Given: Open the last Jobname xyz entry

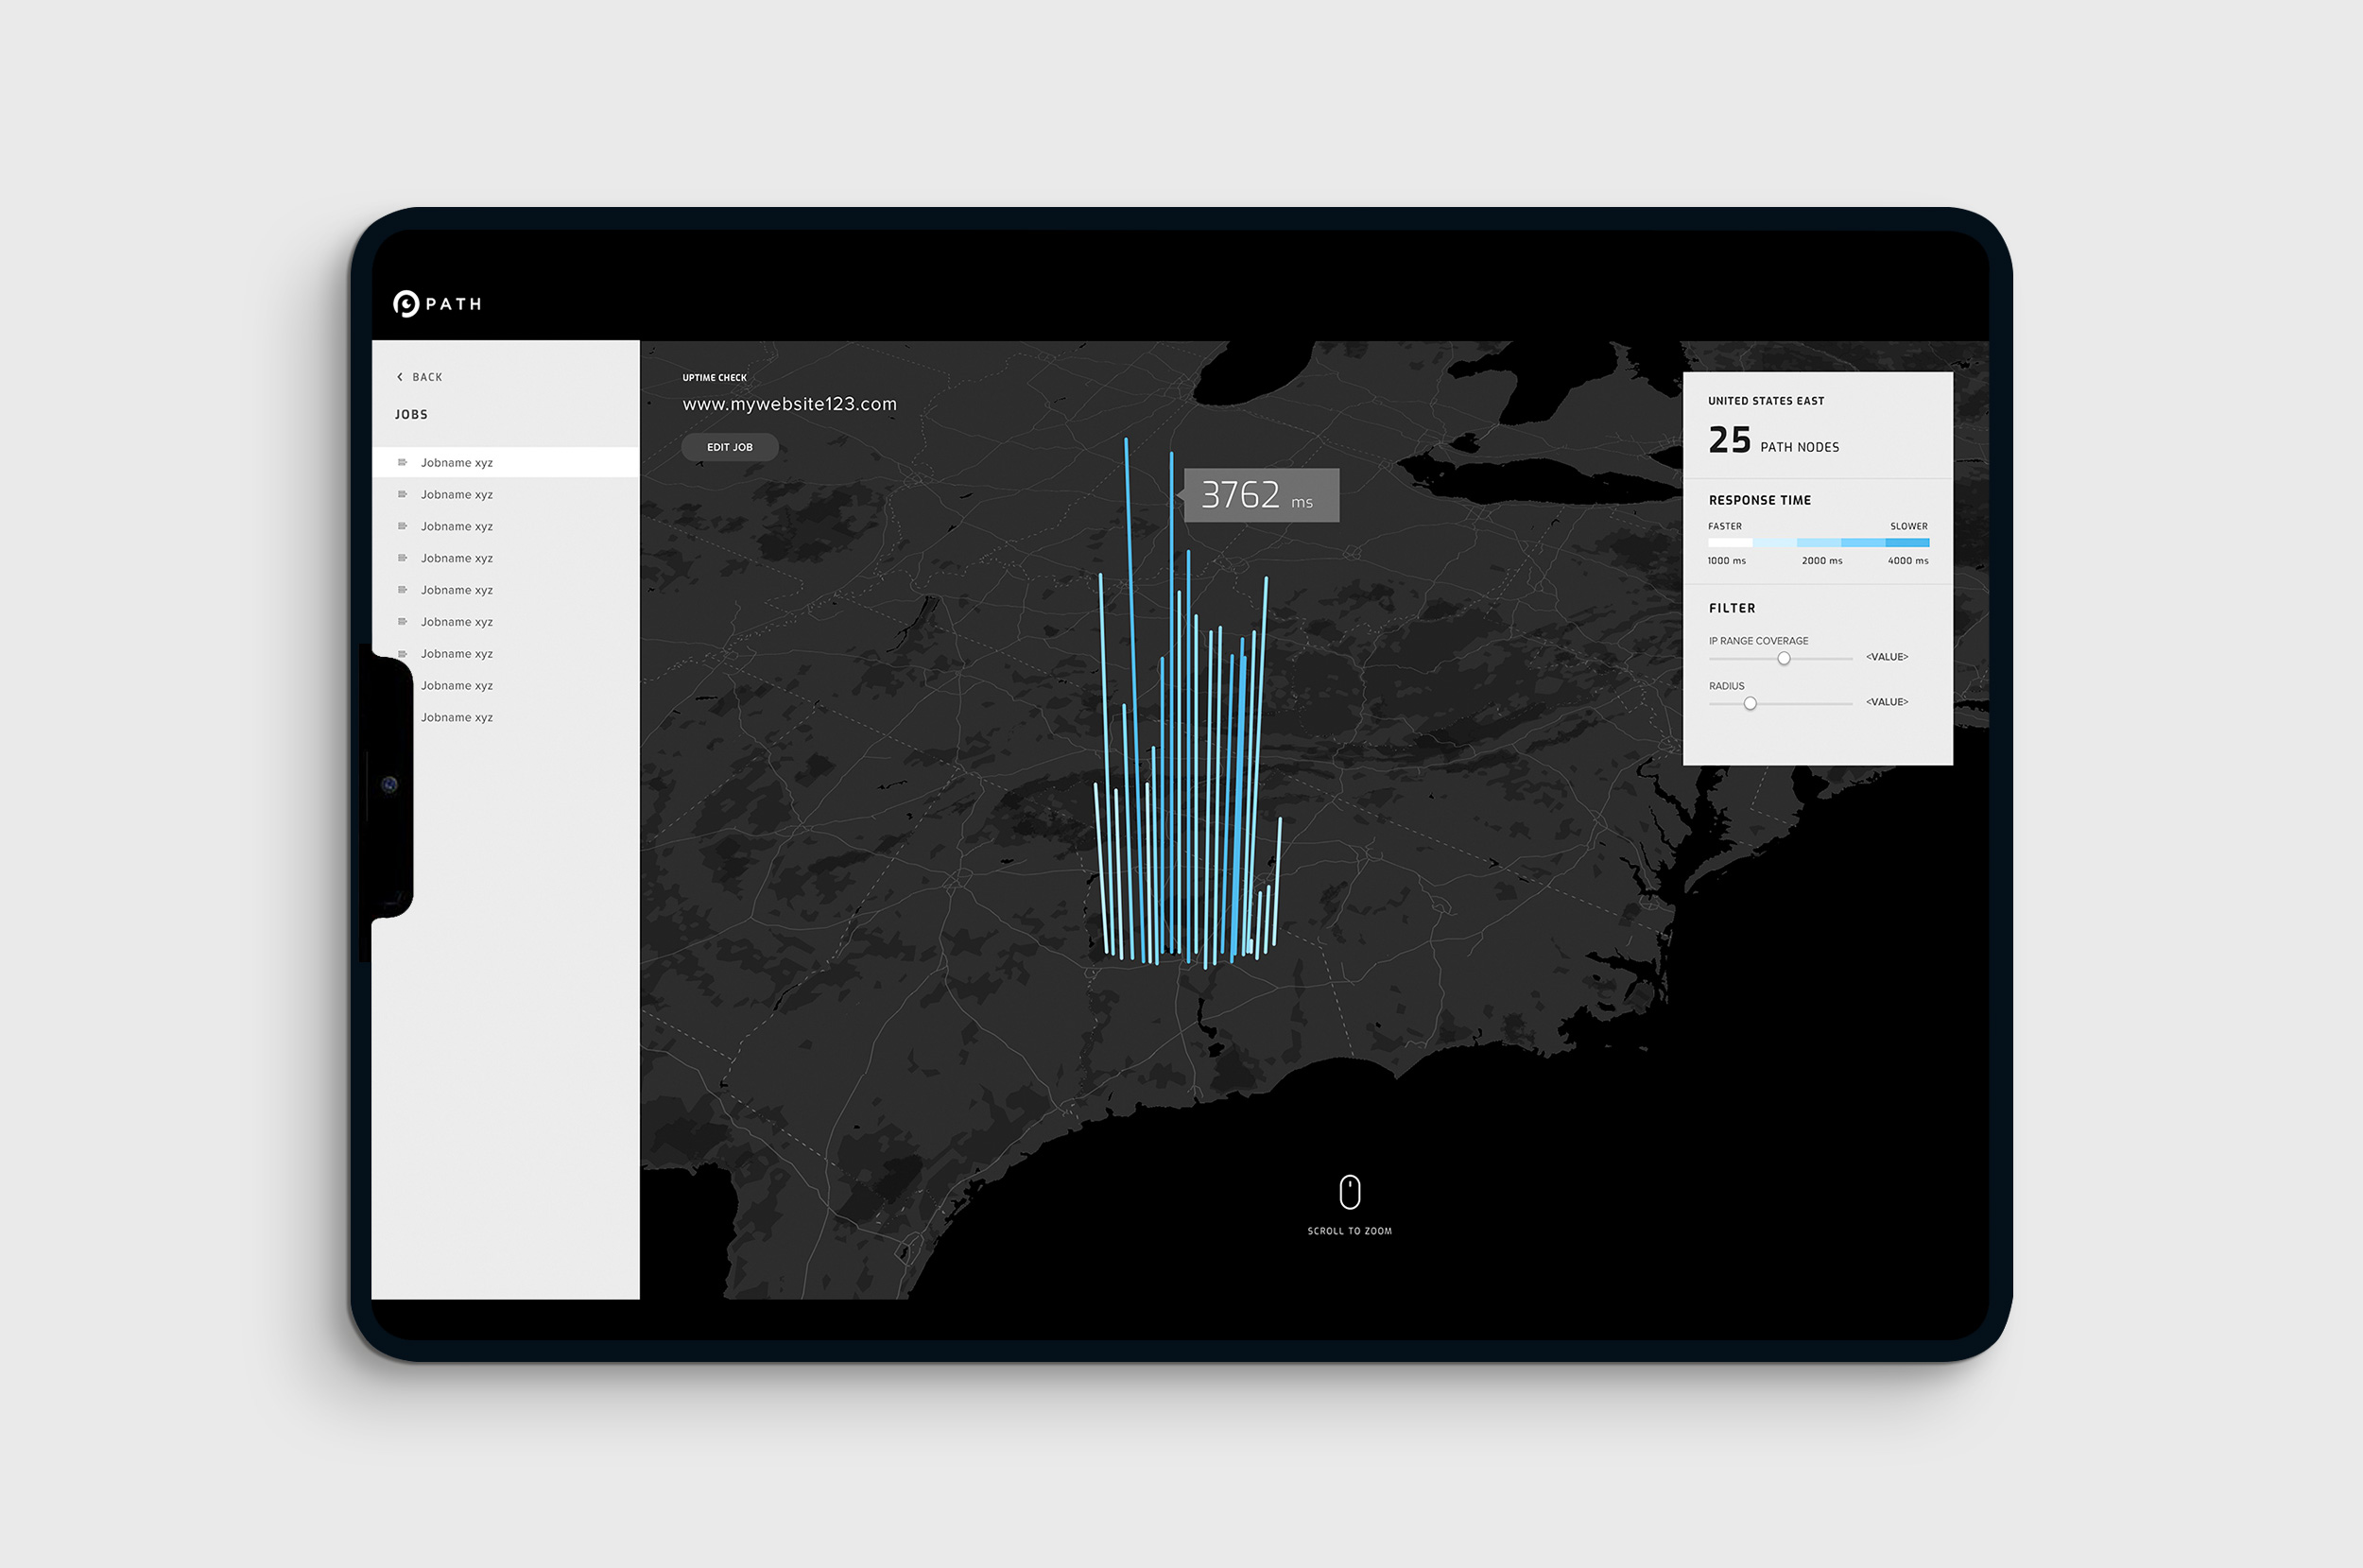Looking at the screenshot, I should click(x=456, y=717).
